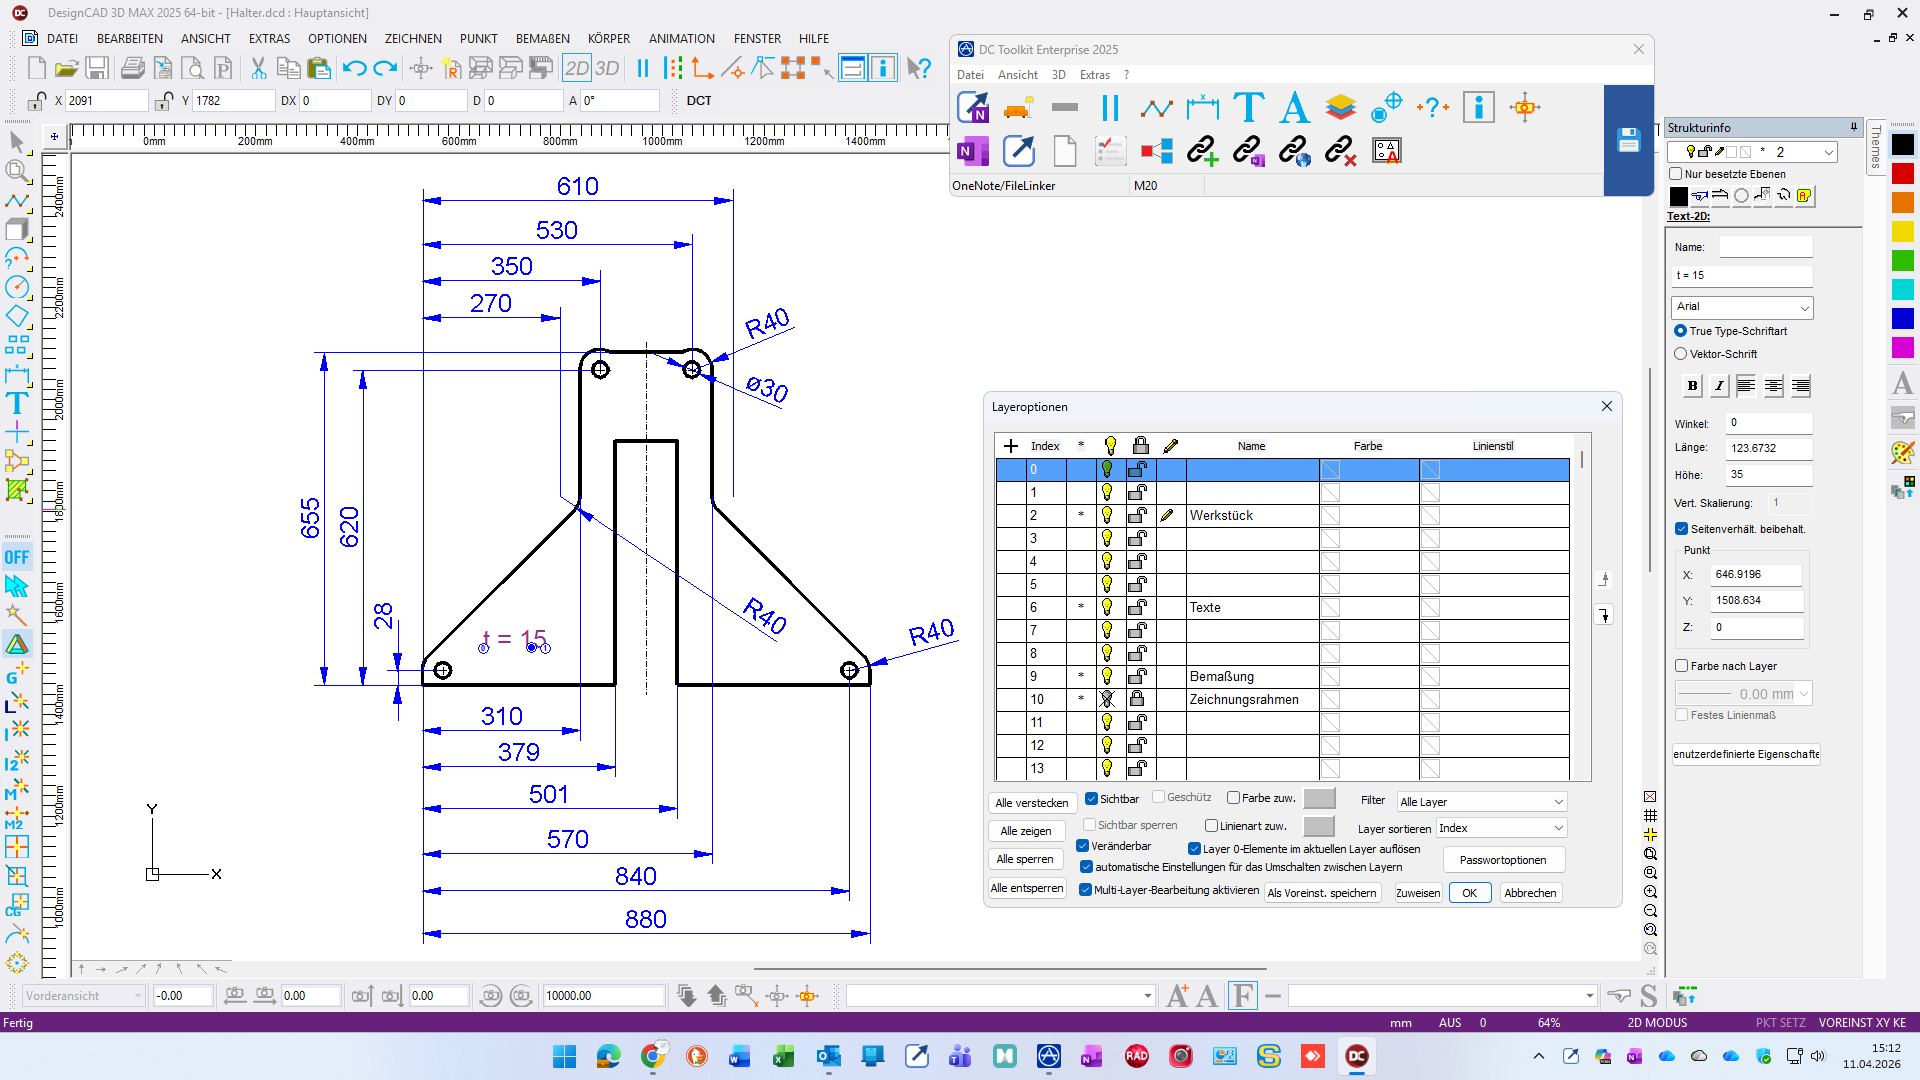Image resolution: width=1920 pixels, height=1080 pixels.
Task: Click the scissors Cut icon
Action: [x=258, y=68]
